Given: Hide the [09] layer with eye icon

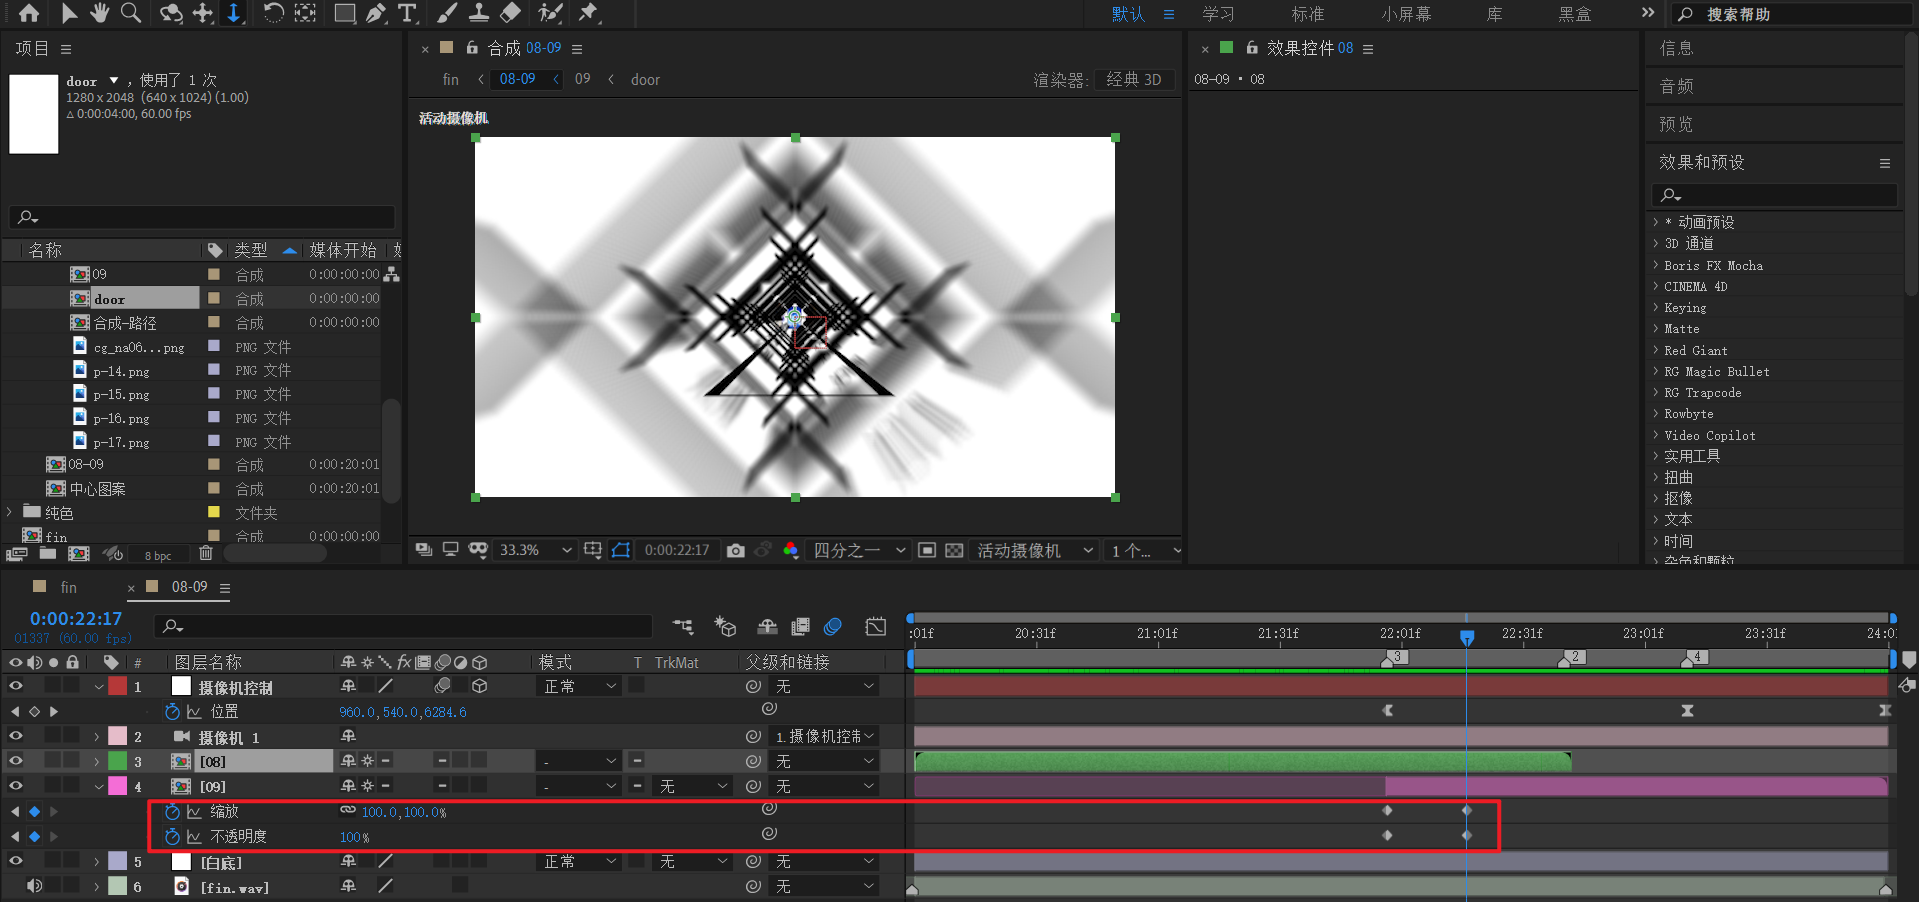Looking at the screenshot, I should [x=16, y=786].
